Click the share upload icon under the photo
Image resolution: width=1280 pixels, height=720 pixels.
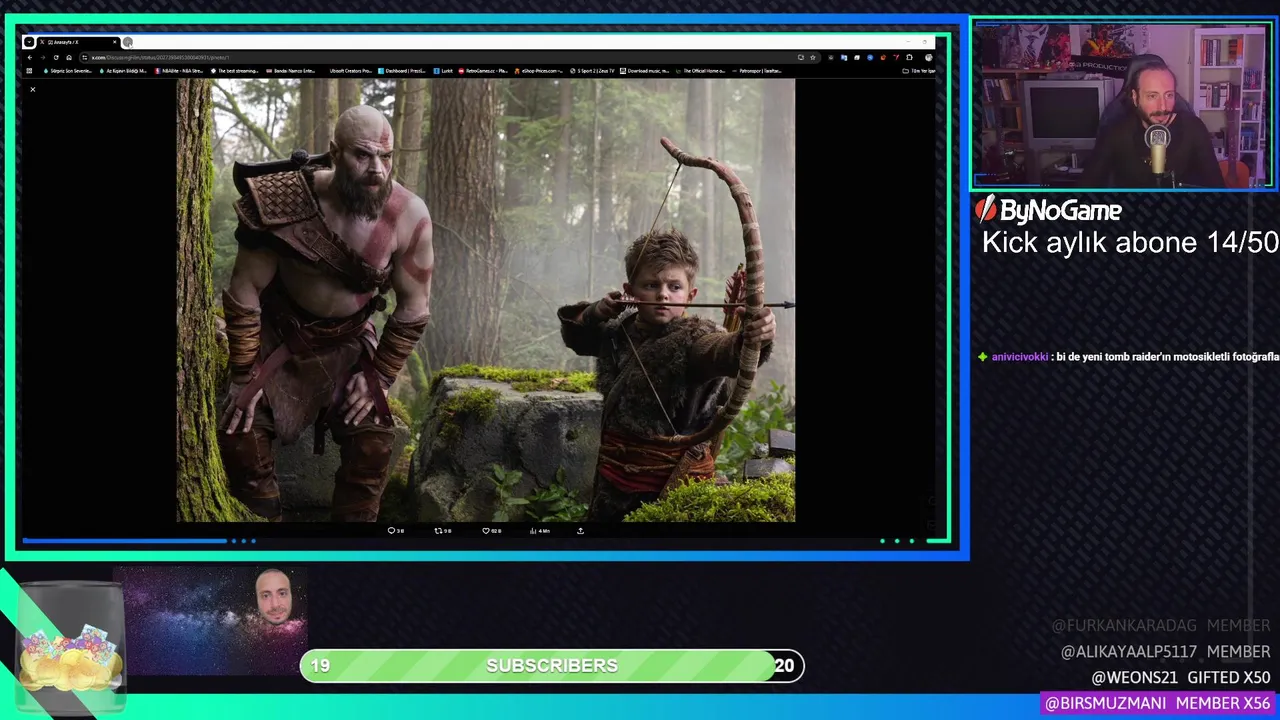tap(580, 531)
